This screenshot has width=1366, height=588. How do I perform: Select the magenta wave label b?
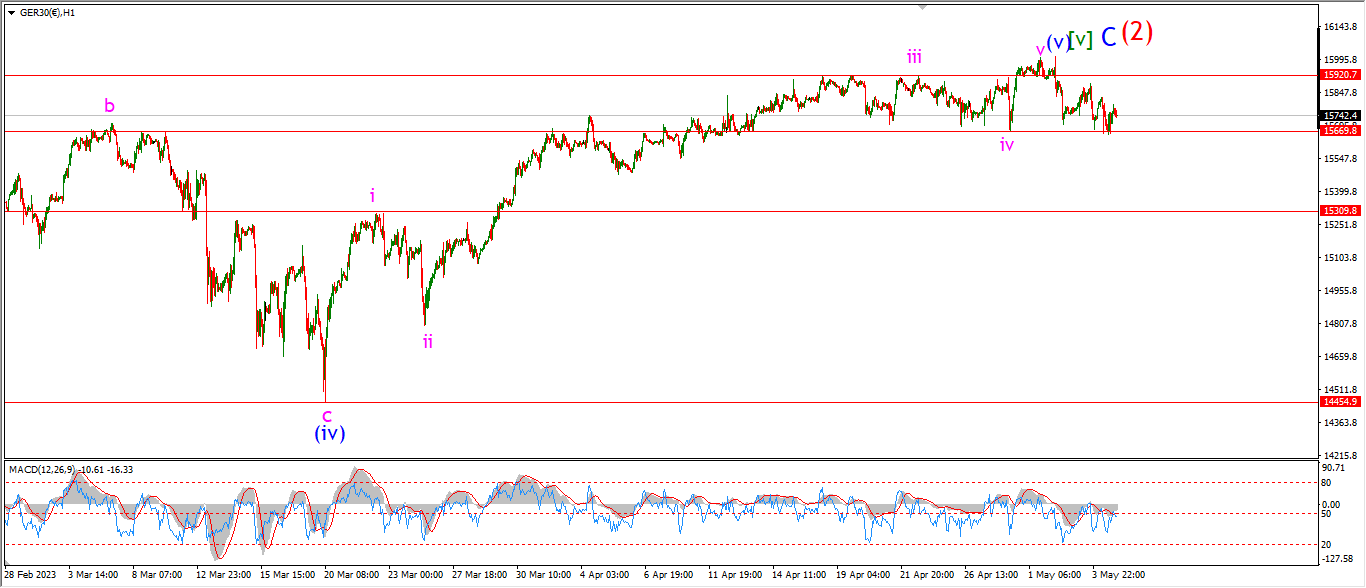[x=109, y=105]
